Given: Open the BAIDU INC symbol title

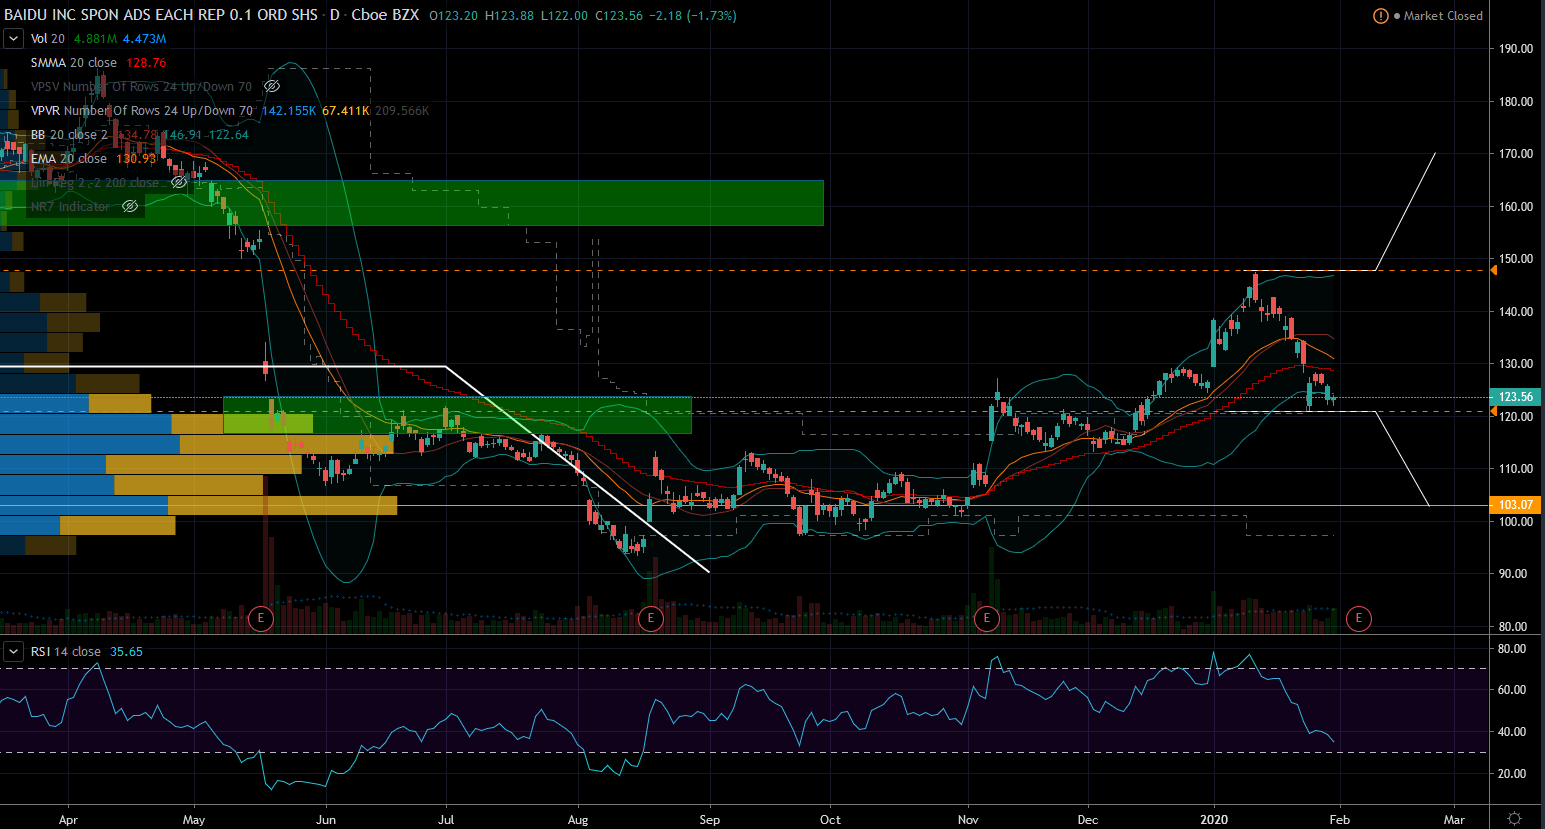Looking at the screenshot, I should point(161,15).
